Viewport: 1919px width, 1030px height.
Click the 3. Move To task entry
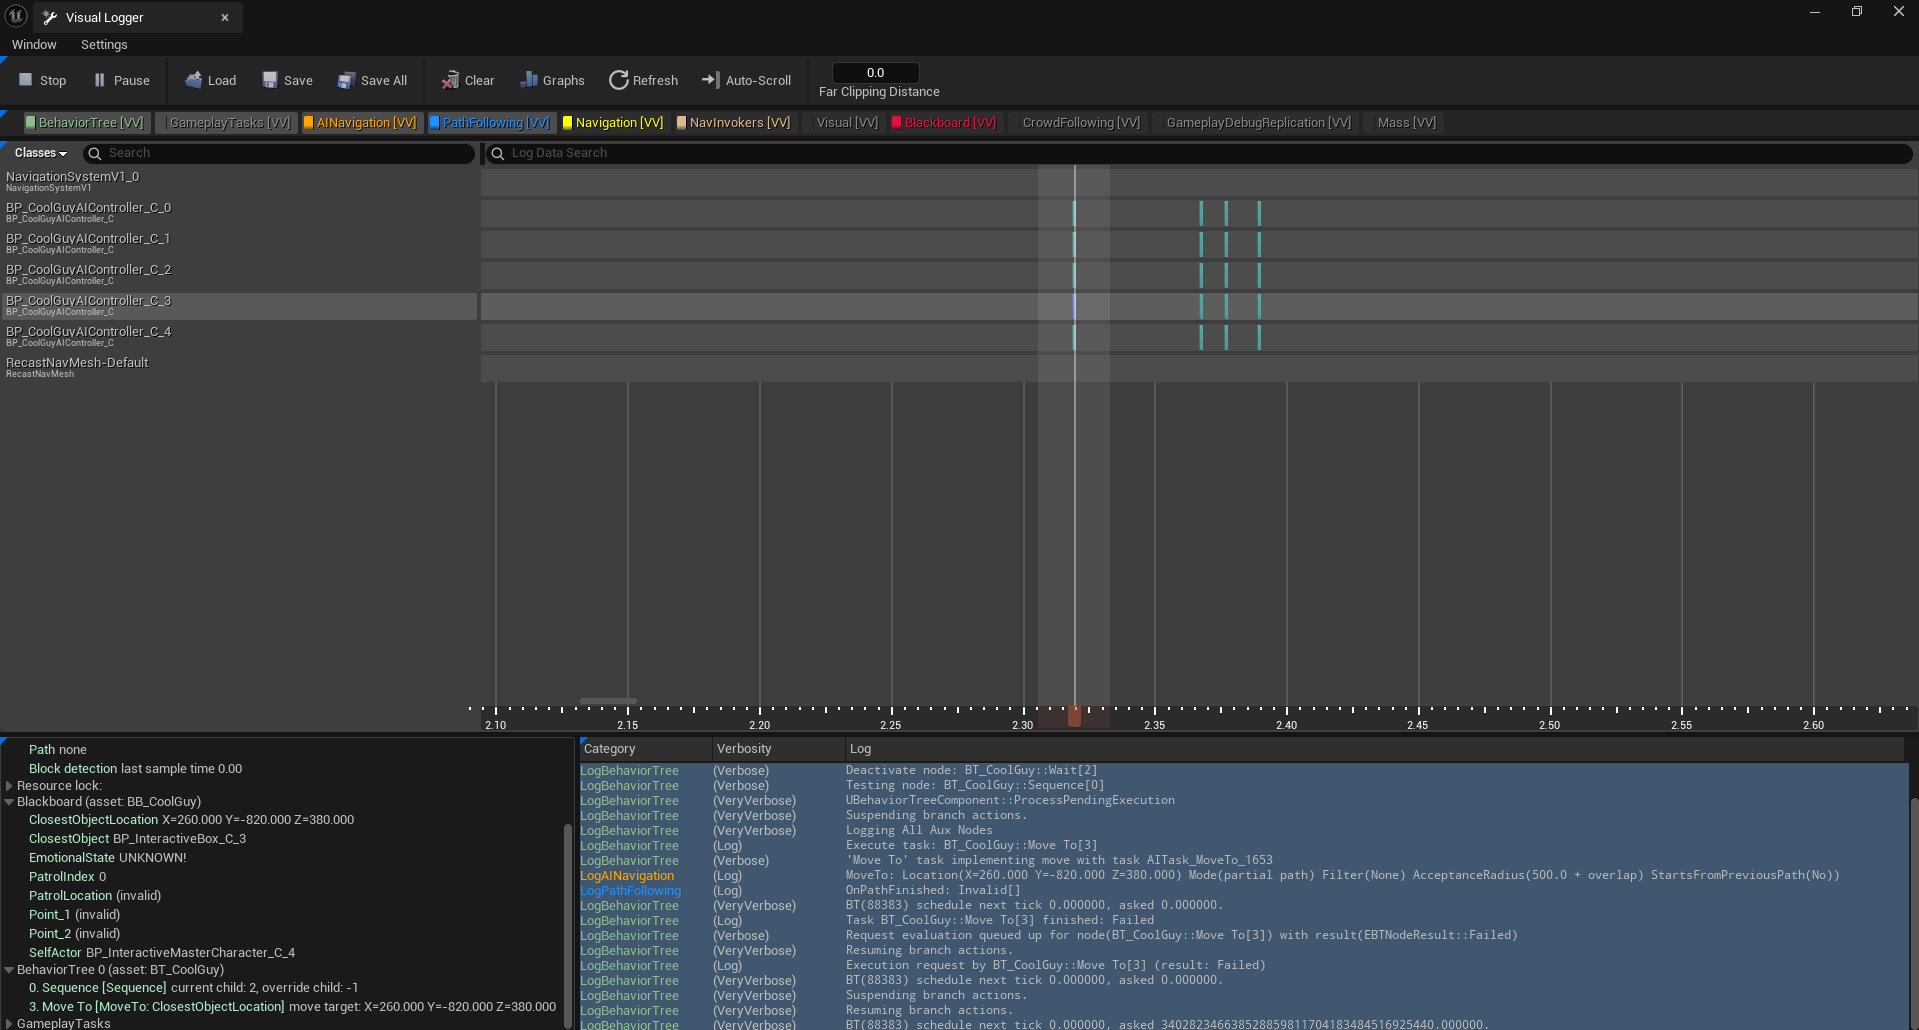(292, 1007)
